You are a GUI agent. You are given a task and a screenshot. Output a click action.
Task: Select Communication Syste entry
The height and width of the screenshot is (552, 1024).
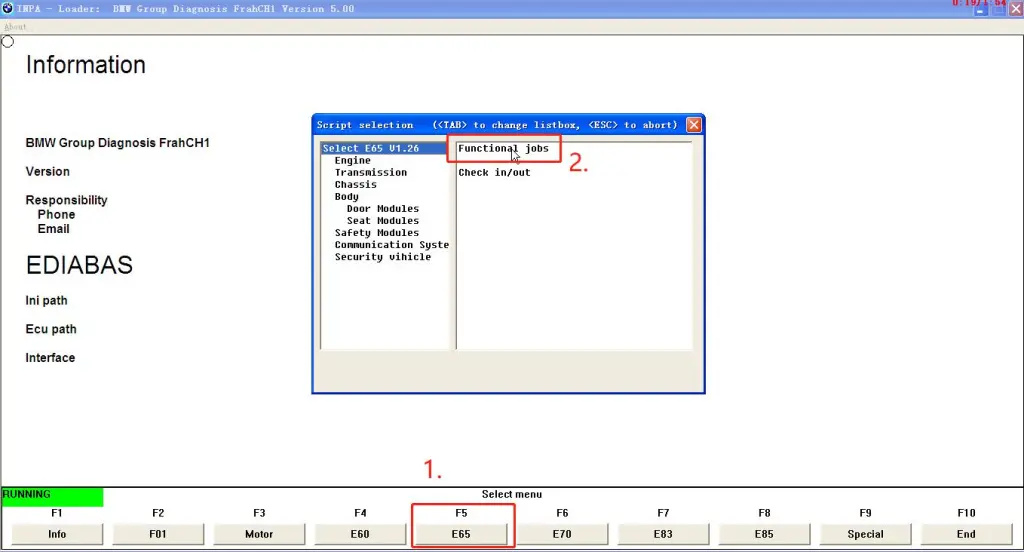[391, 245]
